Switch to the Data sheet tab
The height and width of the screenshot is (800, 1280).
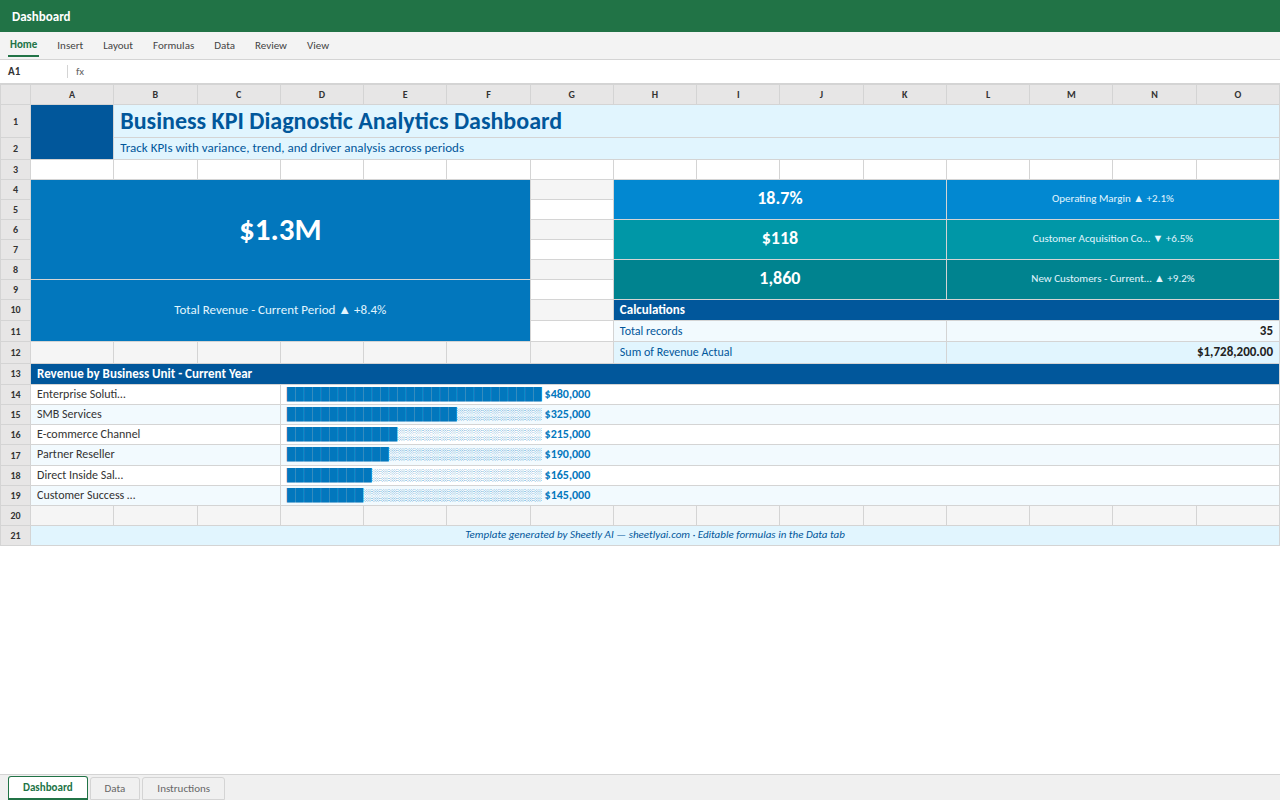point(115,789)
